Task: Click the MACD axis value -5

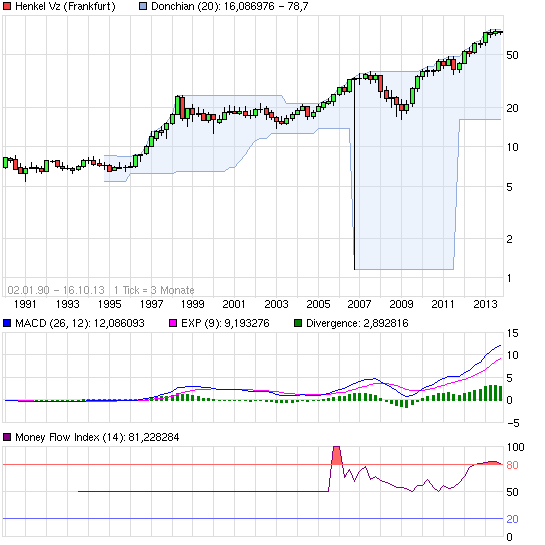Action: tap(513, 423)
